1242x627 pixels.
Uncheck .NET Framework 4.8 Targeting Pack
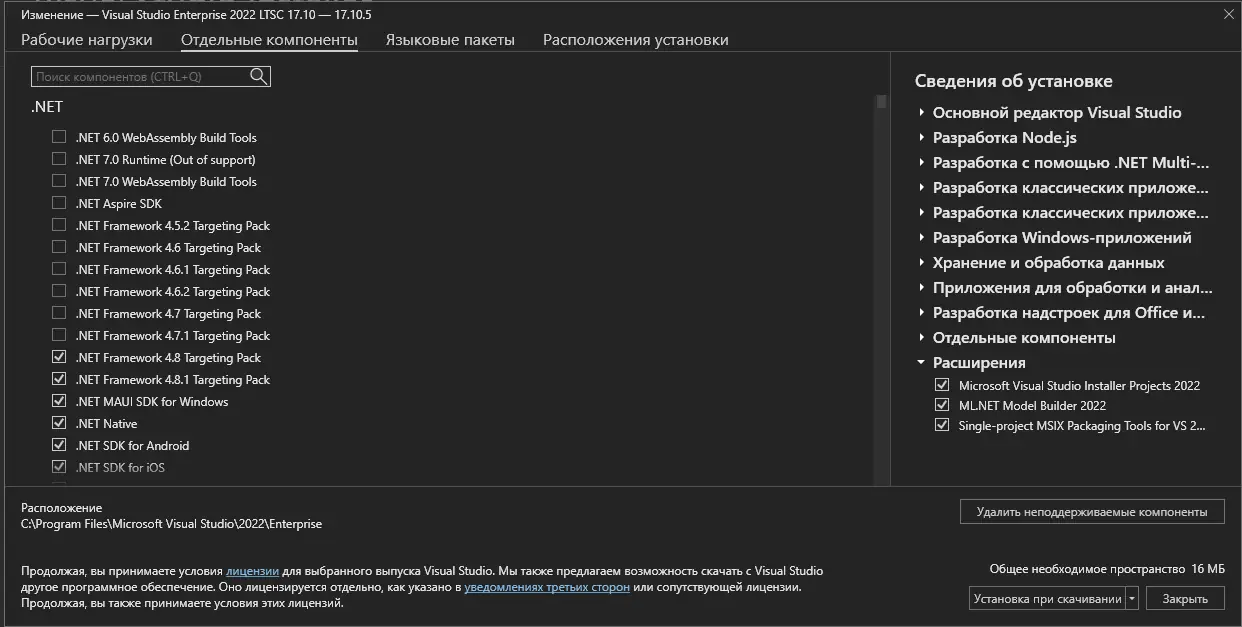[59, 357]
